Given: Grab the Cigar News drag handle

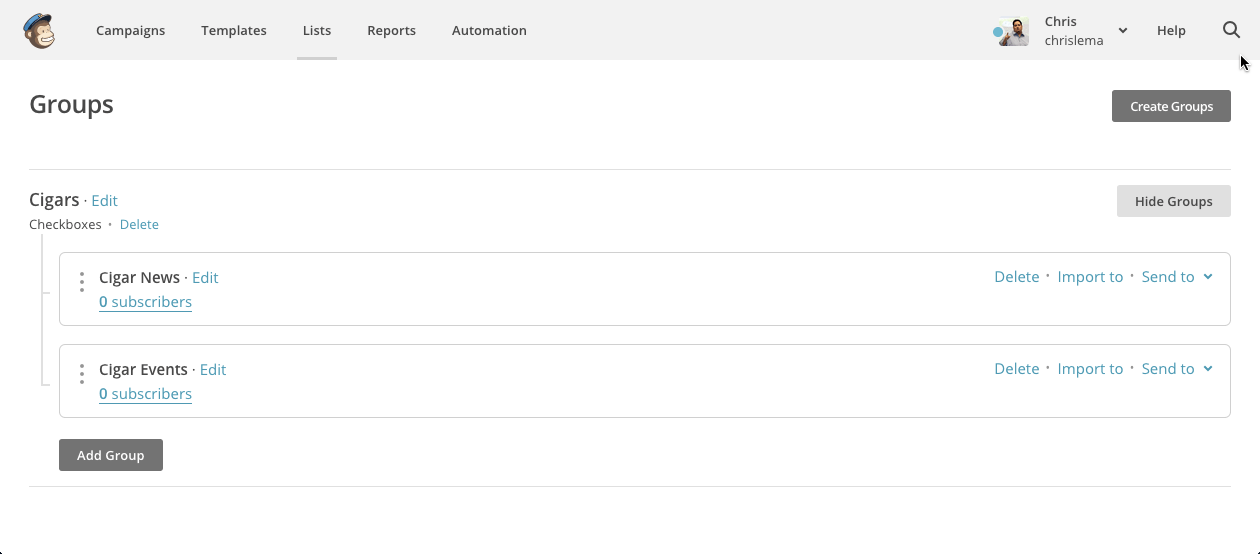Looking at the screenshot, I should pyautogui.click(x=82, y=282).
